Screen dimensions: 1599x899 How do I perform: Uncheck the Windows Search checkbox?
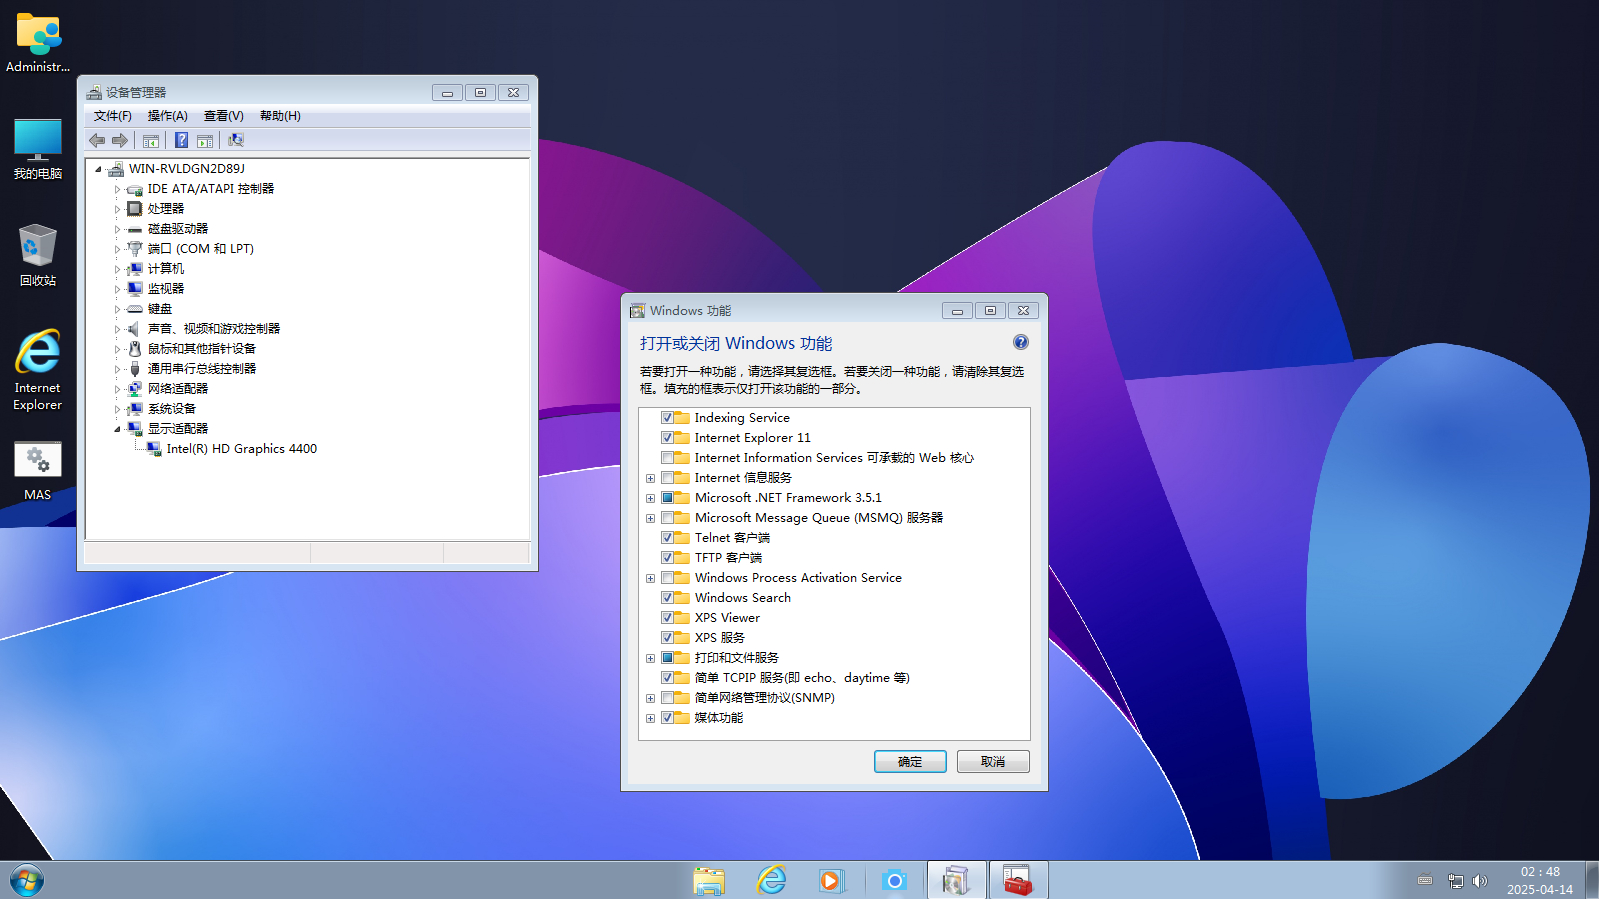[x=667, y=598]
